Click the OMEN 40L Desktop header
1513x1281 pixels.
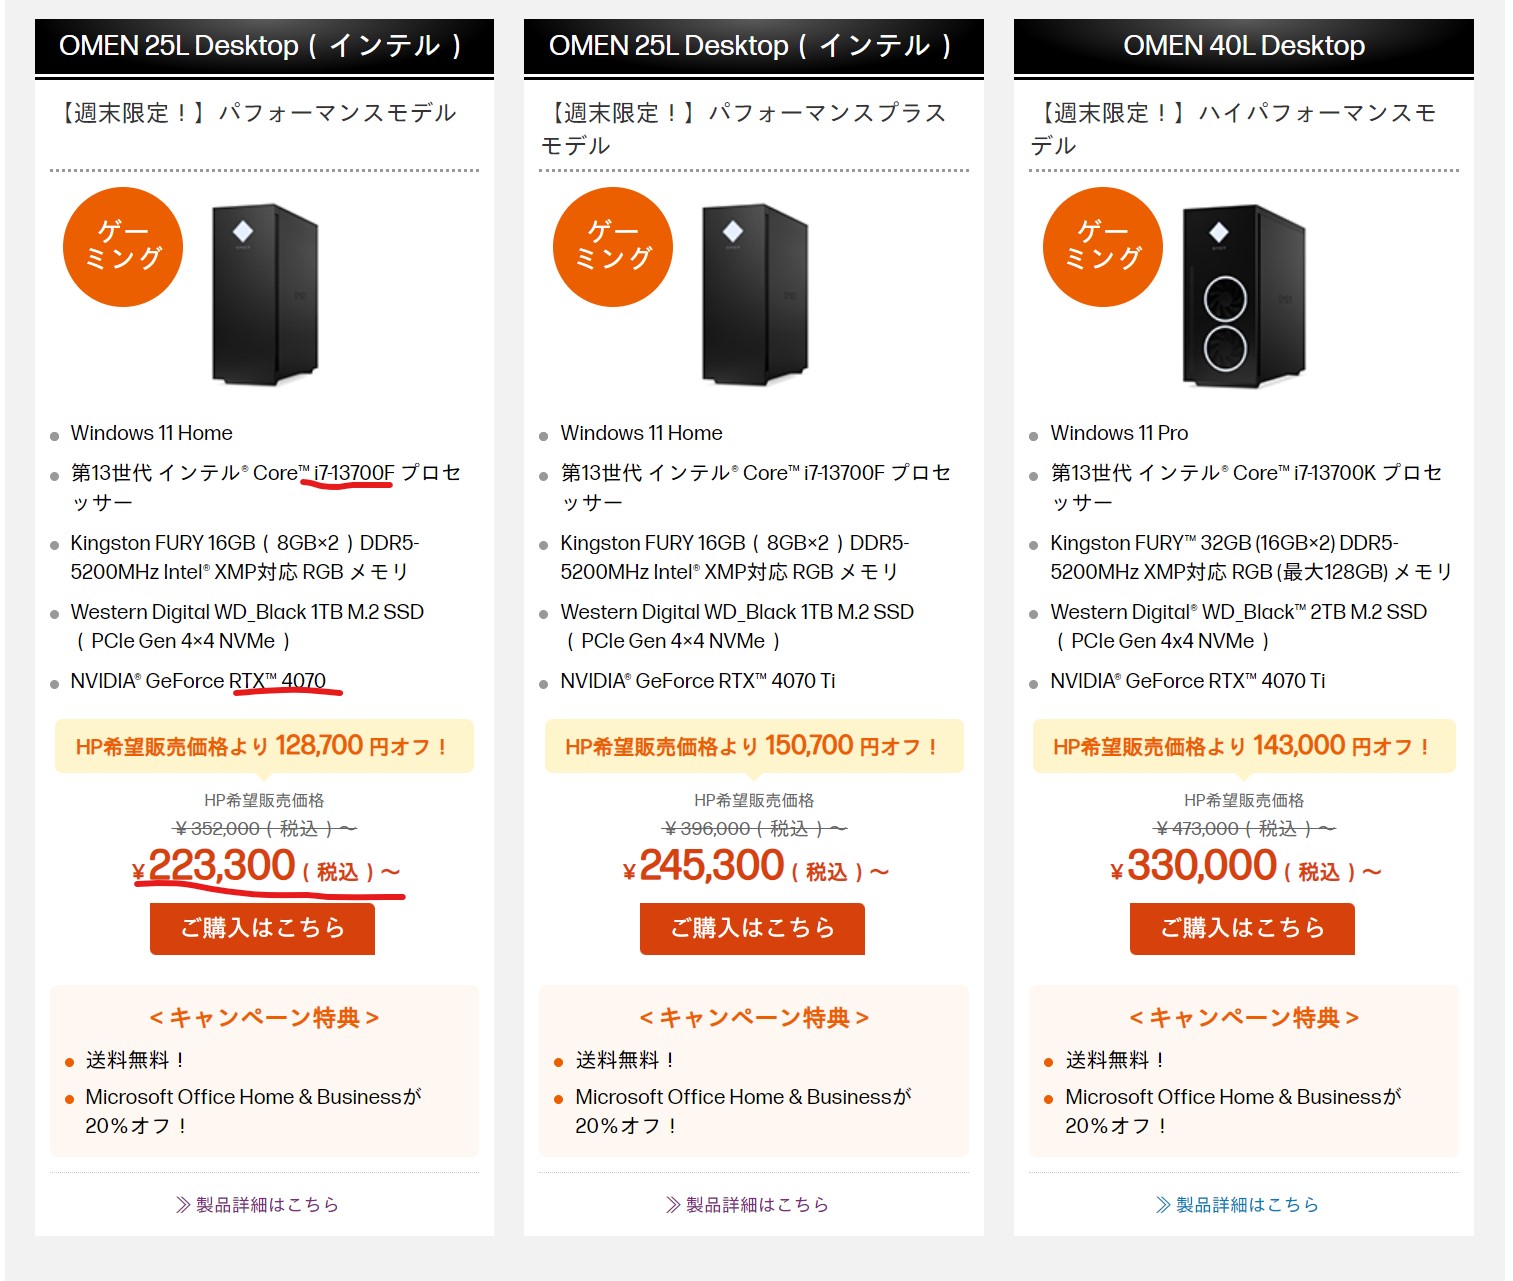point(1244,46)
